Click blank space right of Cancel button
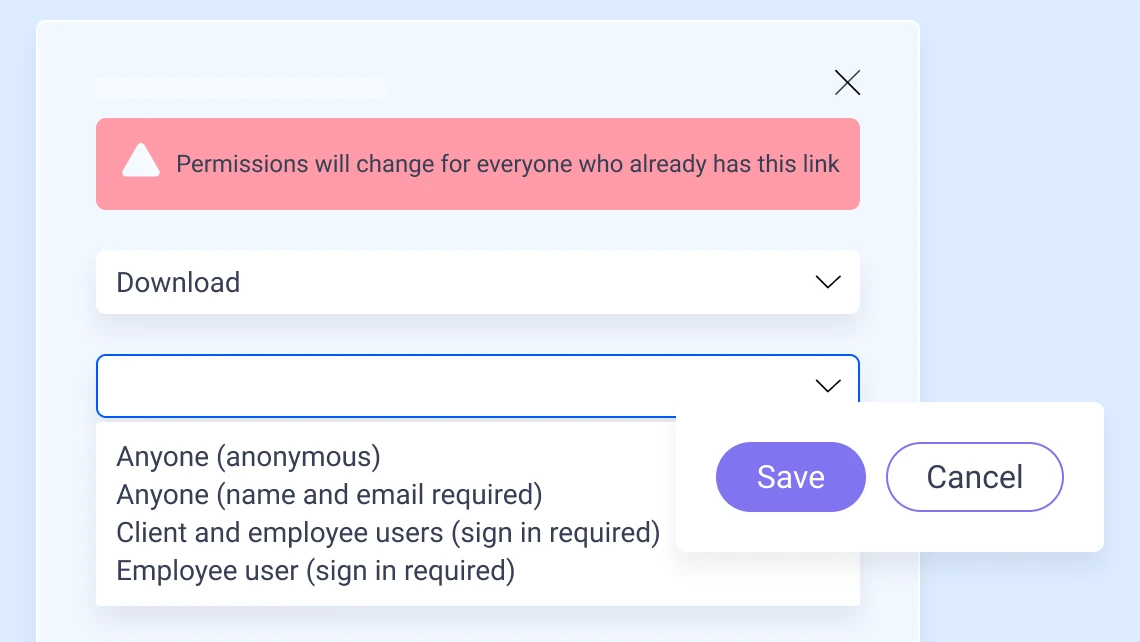This screenshot has height=642, width=1140. [1083, 477]
